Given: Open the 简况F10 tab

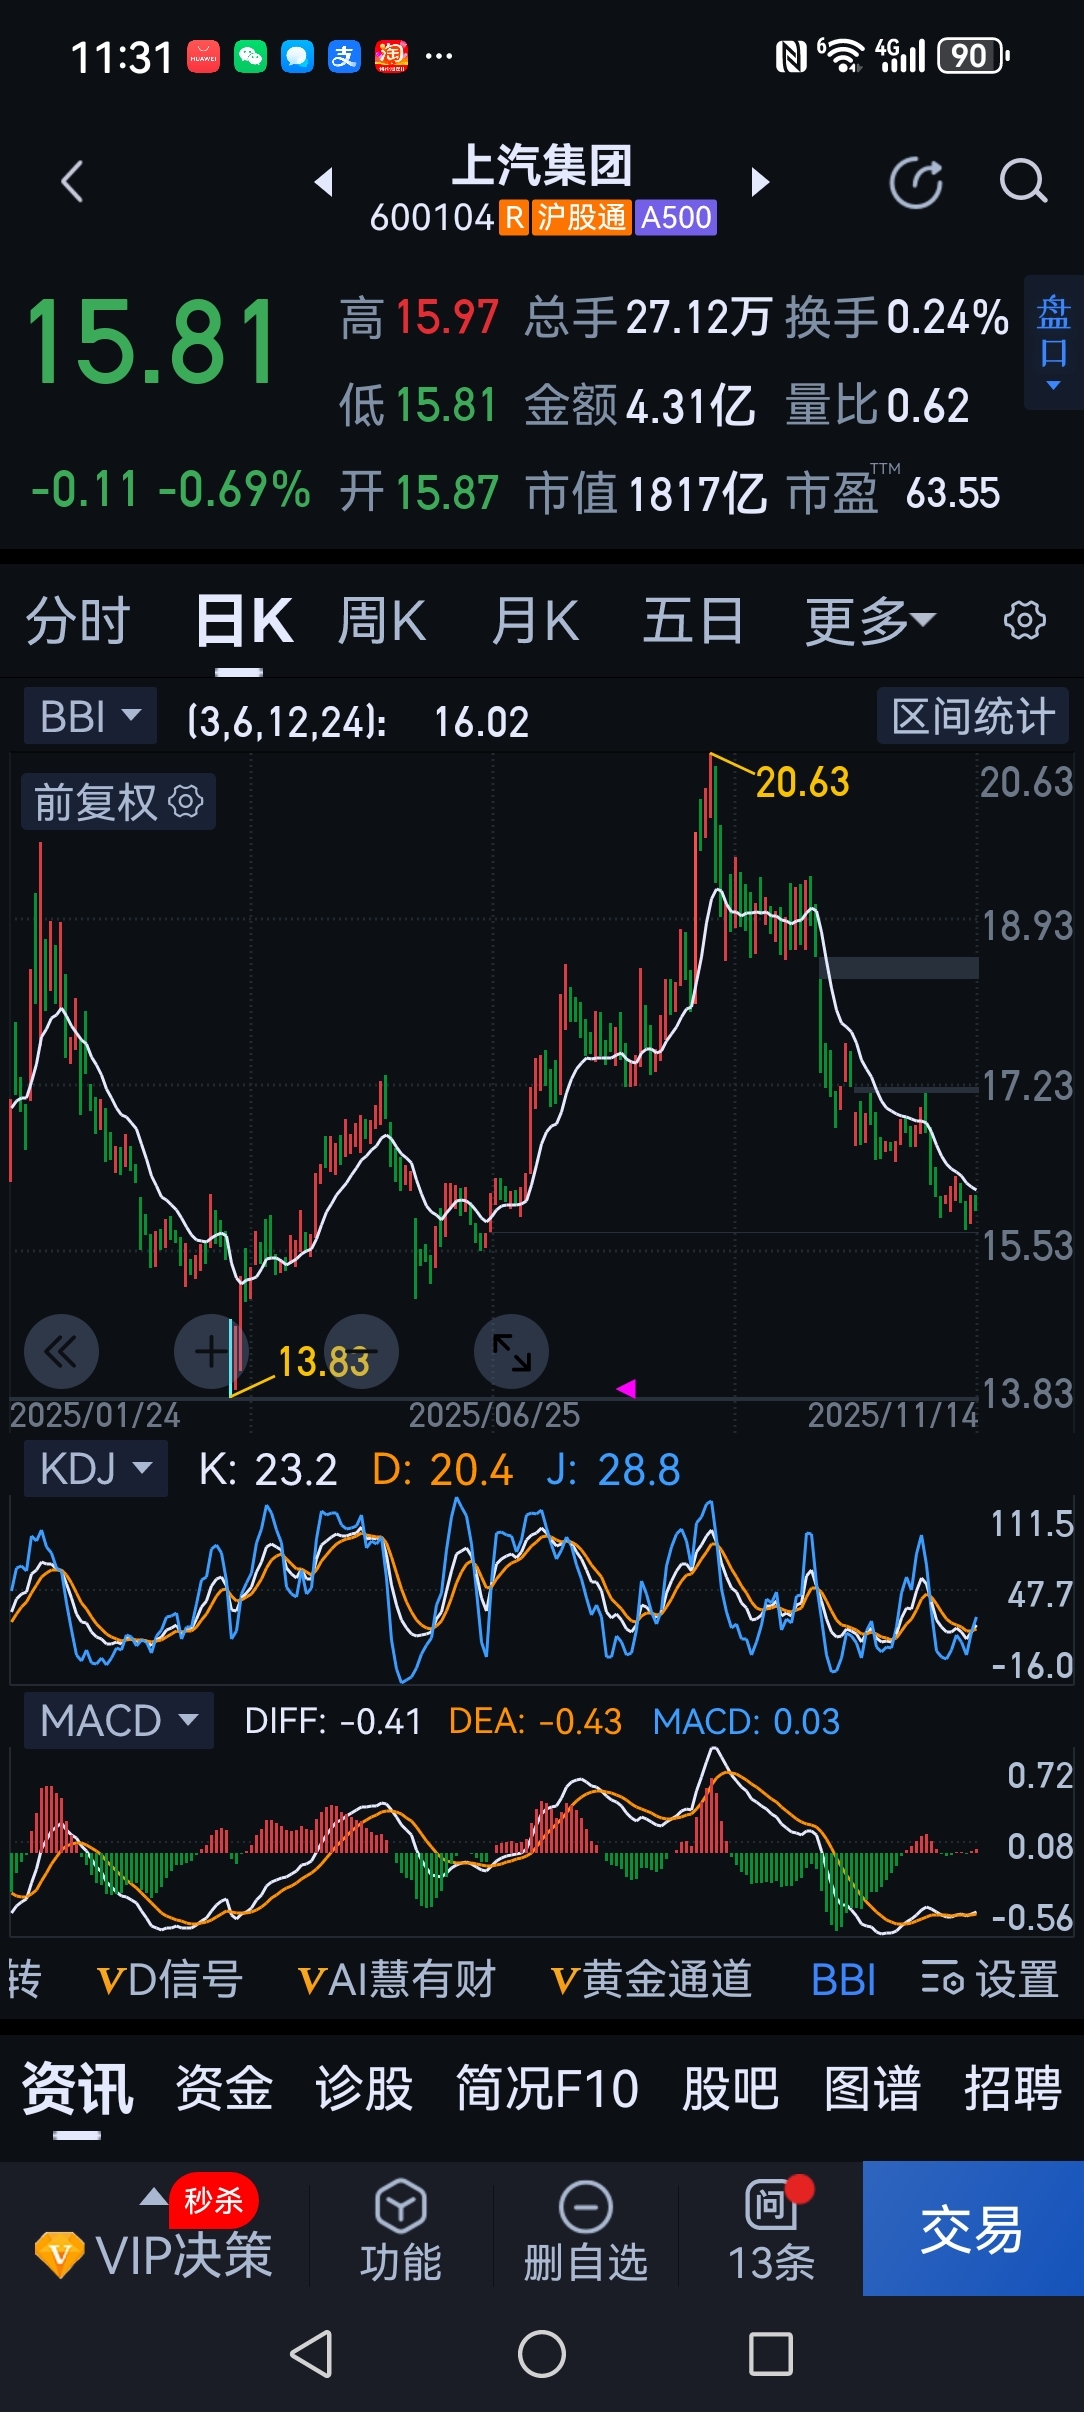Looking at the screenshot, I should point(548,2088).
